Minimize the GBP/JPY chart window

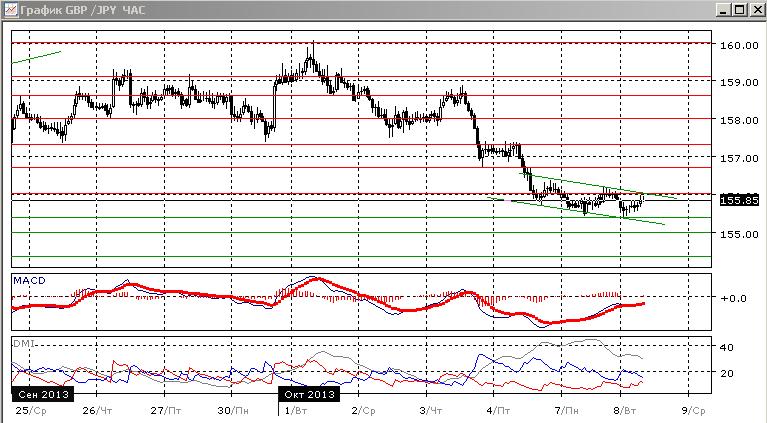point(725,10)
